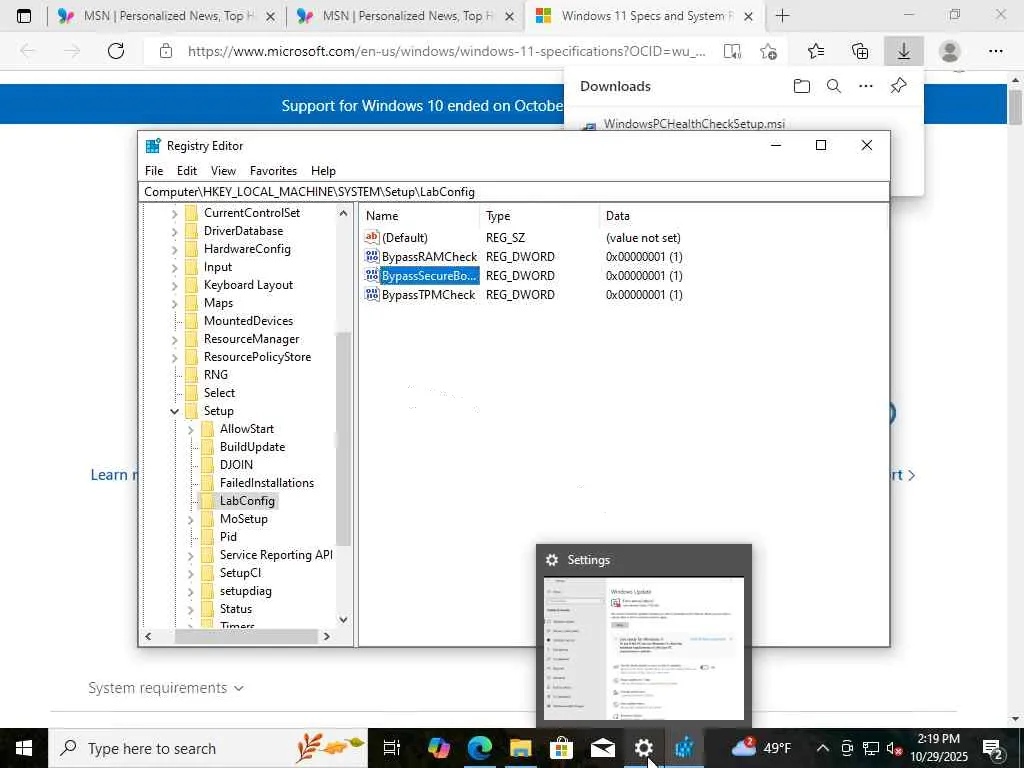Open Task View from taskbar
The image size is (1024, 768).
pyautogui.click(x=392, y=748)
